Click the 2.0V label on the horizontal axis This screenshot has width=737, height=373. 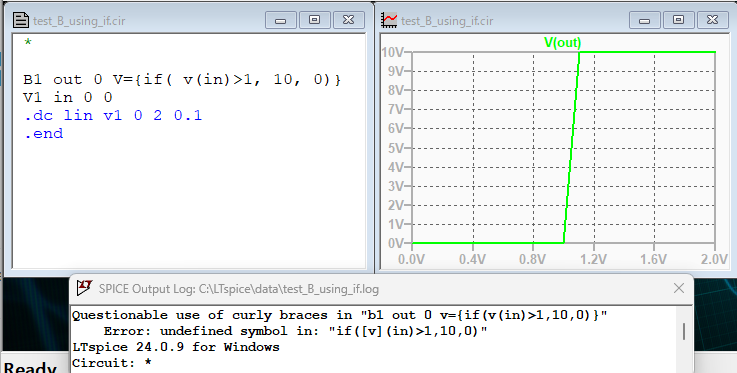click(x=714, y=259)
